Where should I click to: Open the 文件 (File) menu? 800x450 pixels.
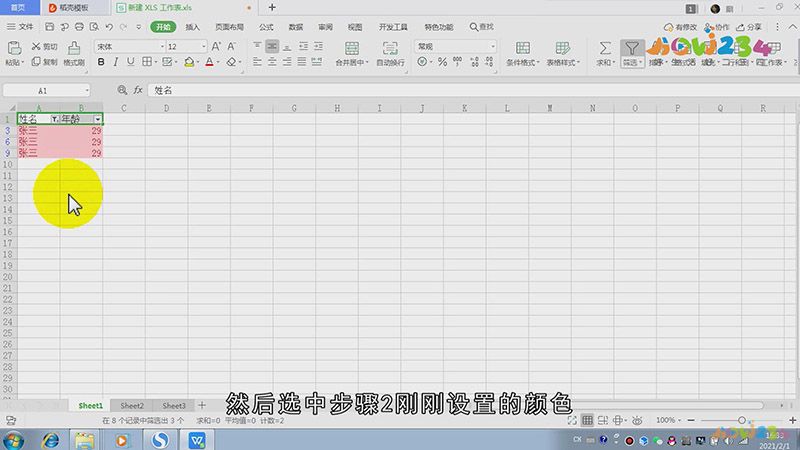(x=20, y=27)
